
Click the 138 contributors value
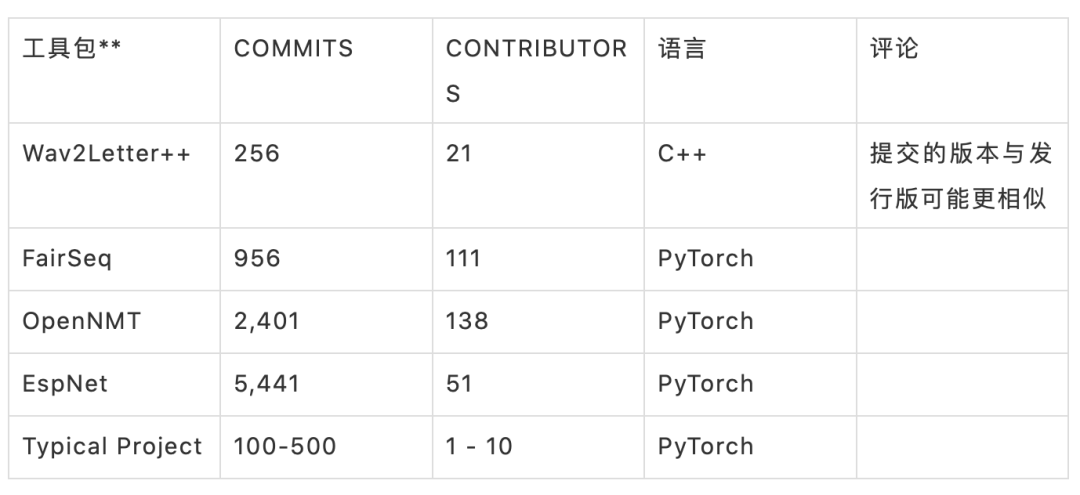(467, 321)
